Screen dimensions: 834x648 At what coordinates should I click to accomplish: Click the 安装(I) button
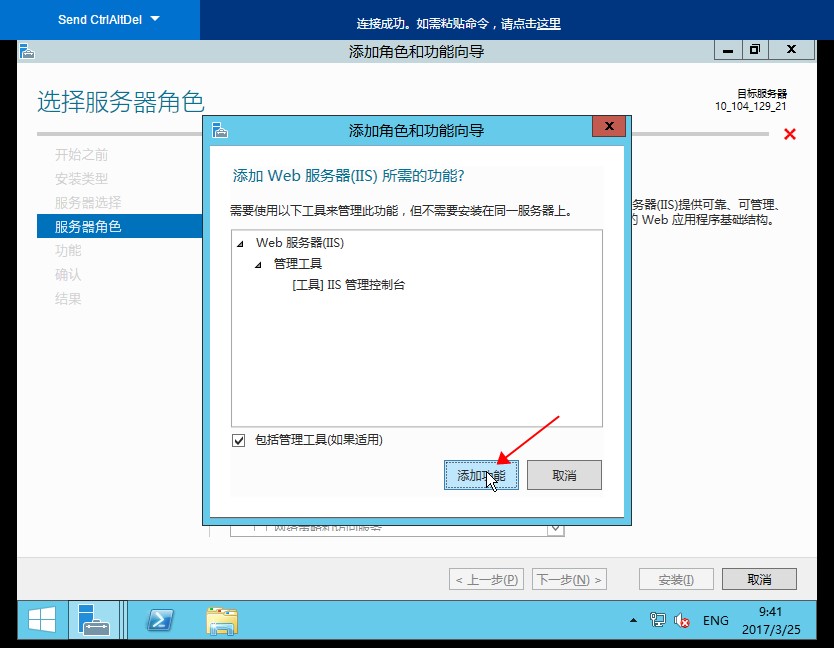tap(676, 579)
